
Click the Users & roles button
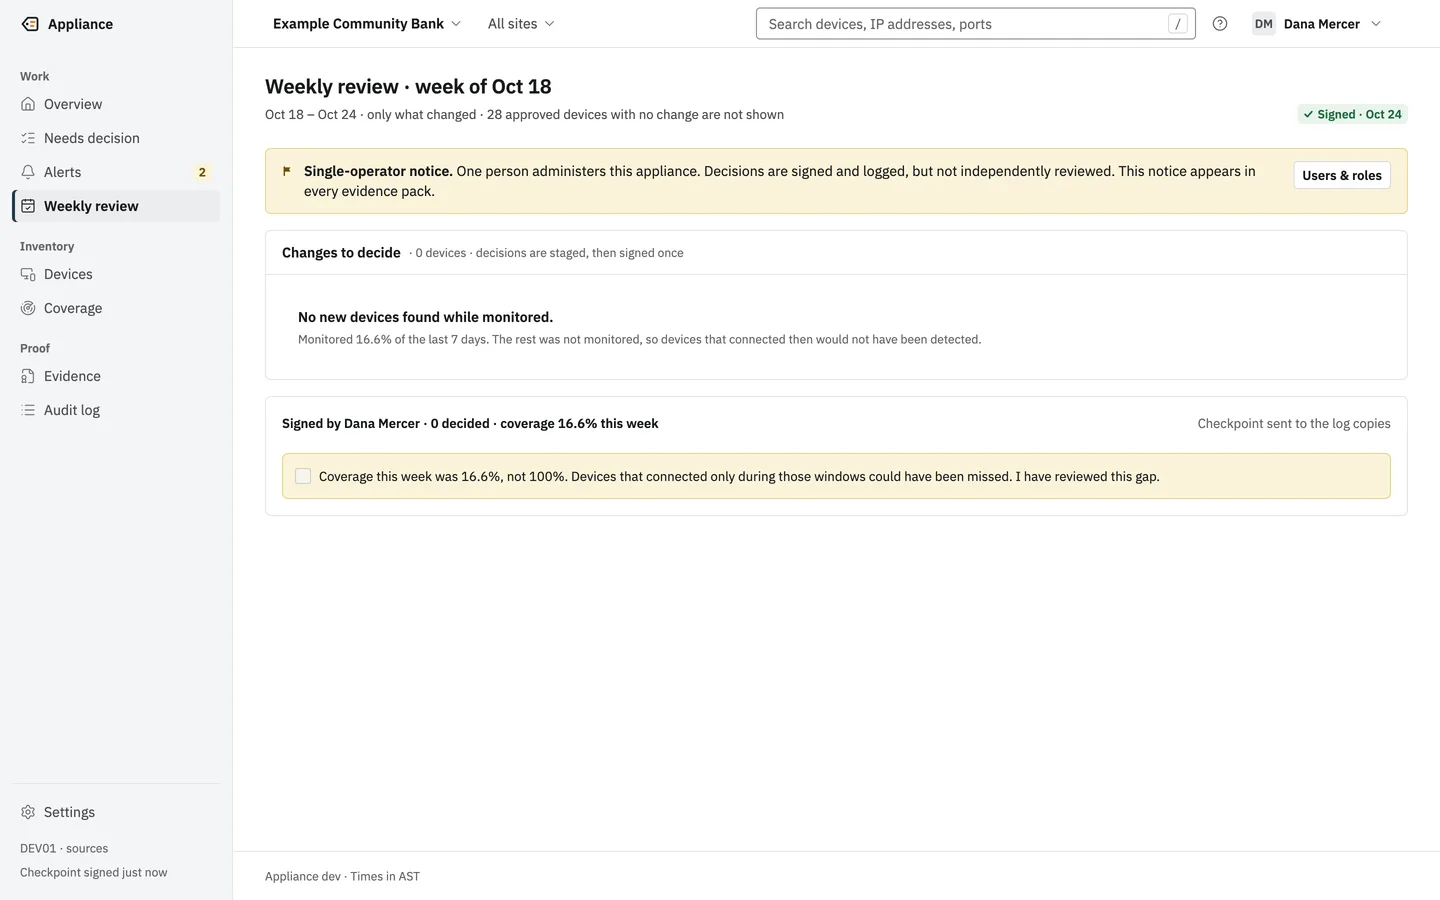coord(1342,175)
